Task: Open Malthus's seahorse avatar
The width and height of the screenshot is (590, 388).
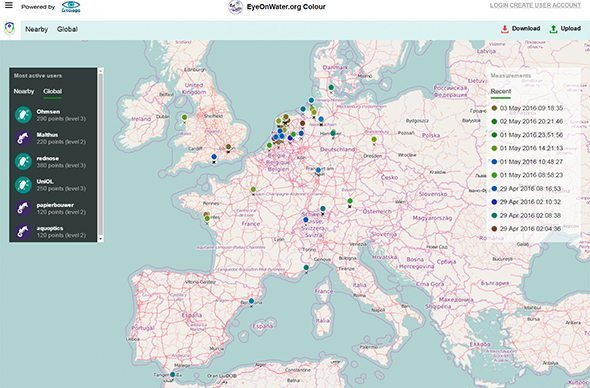Action: coord(23,138)
